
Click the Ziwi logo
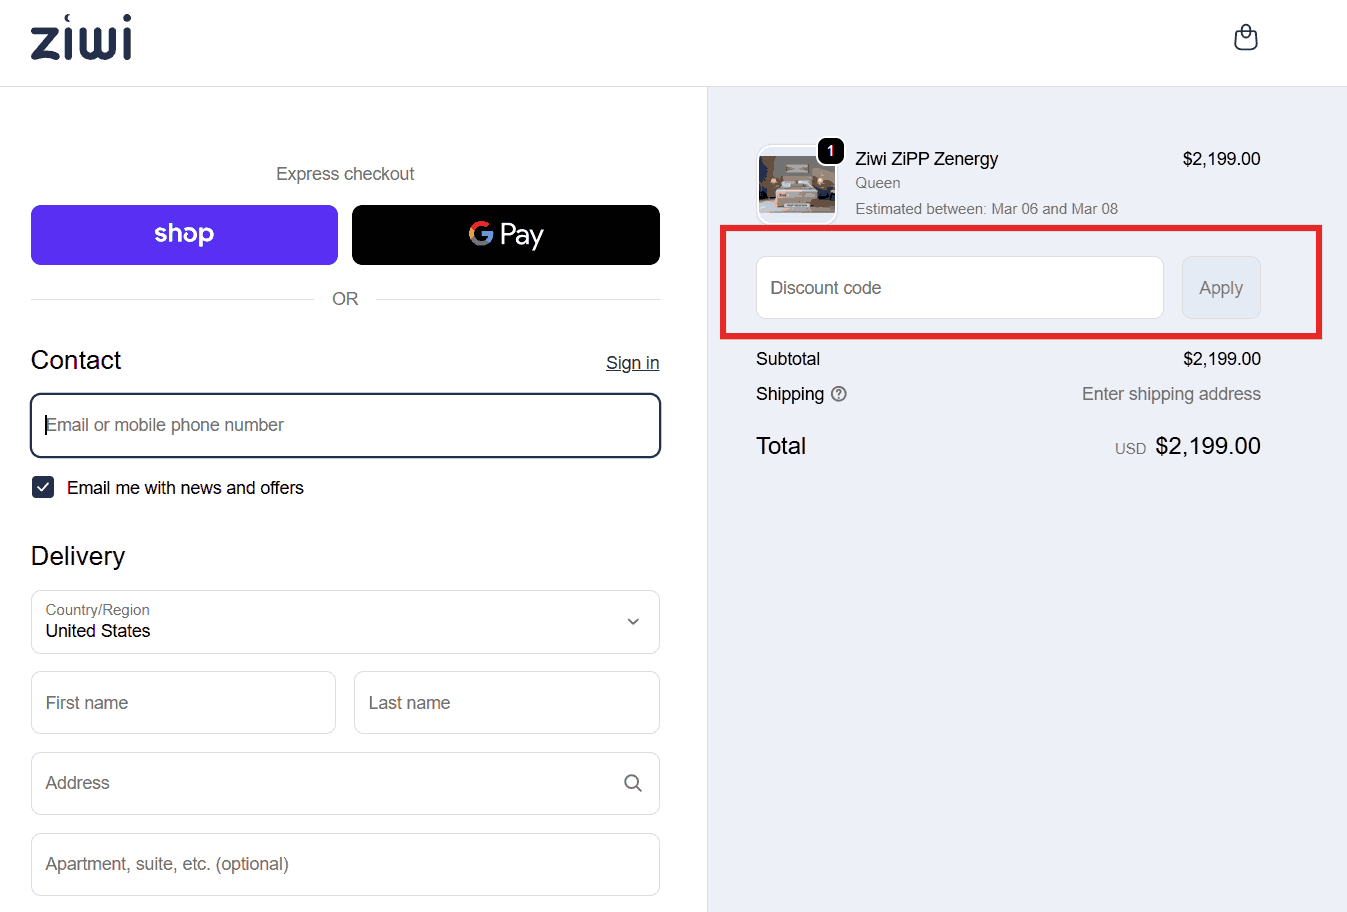pyautogui.click(x=81, y=38)
